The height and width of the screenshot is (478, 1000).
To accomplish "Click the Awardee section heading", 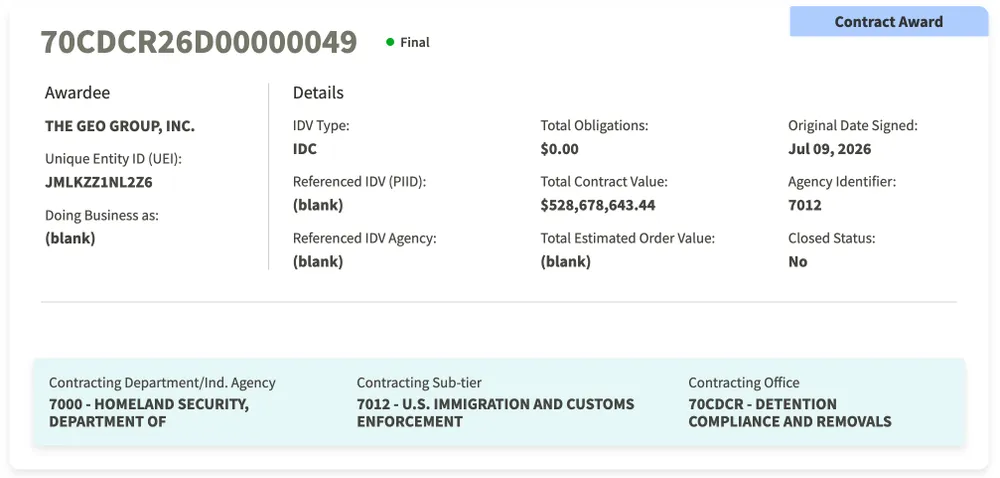I will tap(77, 92).
